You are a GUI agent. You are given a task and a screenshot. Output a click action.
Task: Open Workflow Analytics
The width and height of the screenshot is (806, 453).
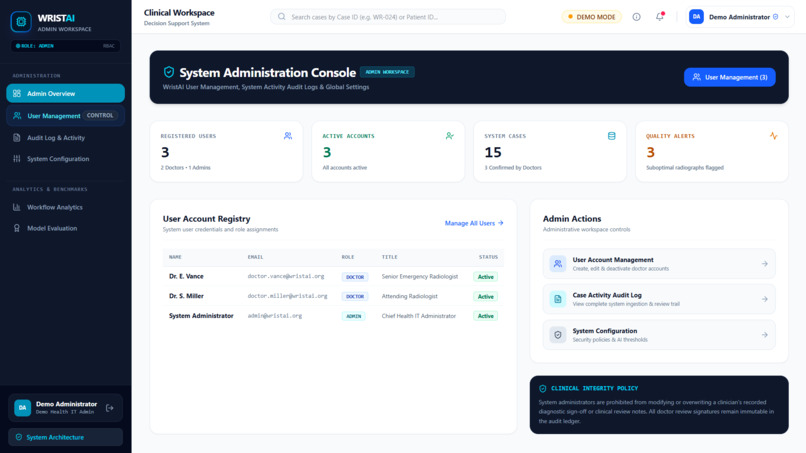pyautogui.click(x=65, y=207)
